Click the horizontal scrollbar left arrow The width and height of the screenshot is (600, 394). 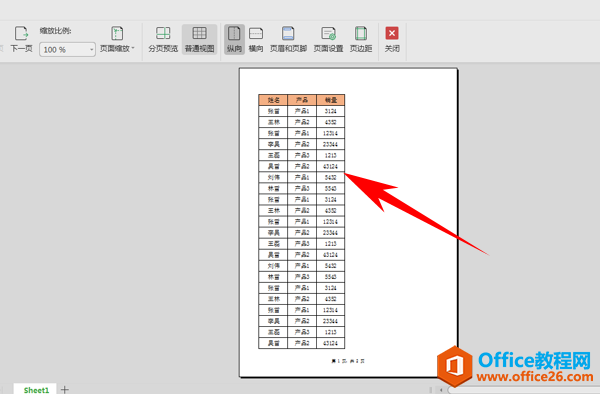tap(441, 390)
